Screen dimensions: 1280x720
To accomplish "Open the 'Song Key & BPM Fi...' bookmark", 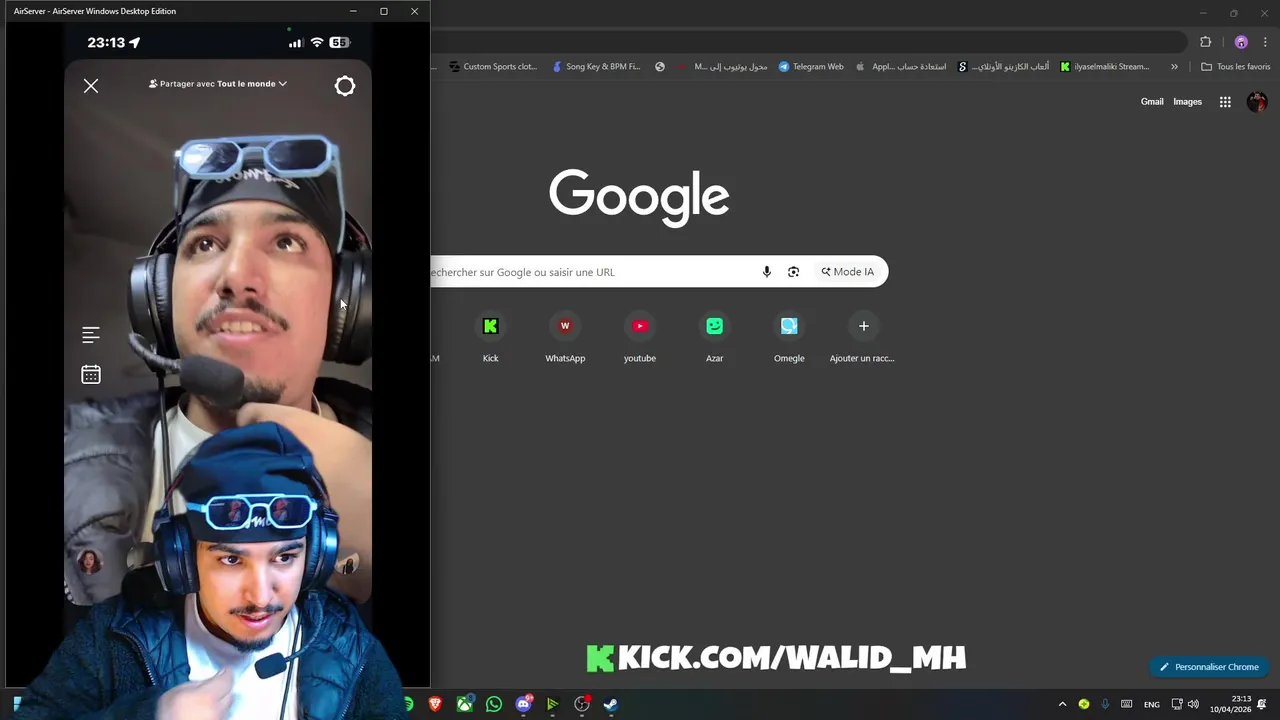I will 596,67.
